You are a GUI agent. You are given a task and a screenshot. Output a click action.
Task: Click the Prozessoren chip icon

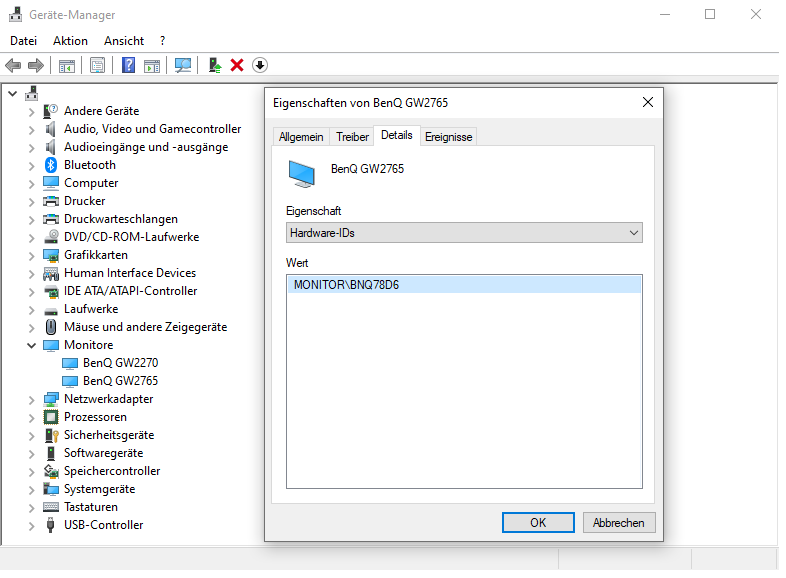tap(51, 417)
